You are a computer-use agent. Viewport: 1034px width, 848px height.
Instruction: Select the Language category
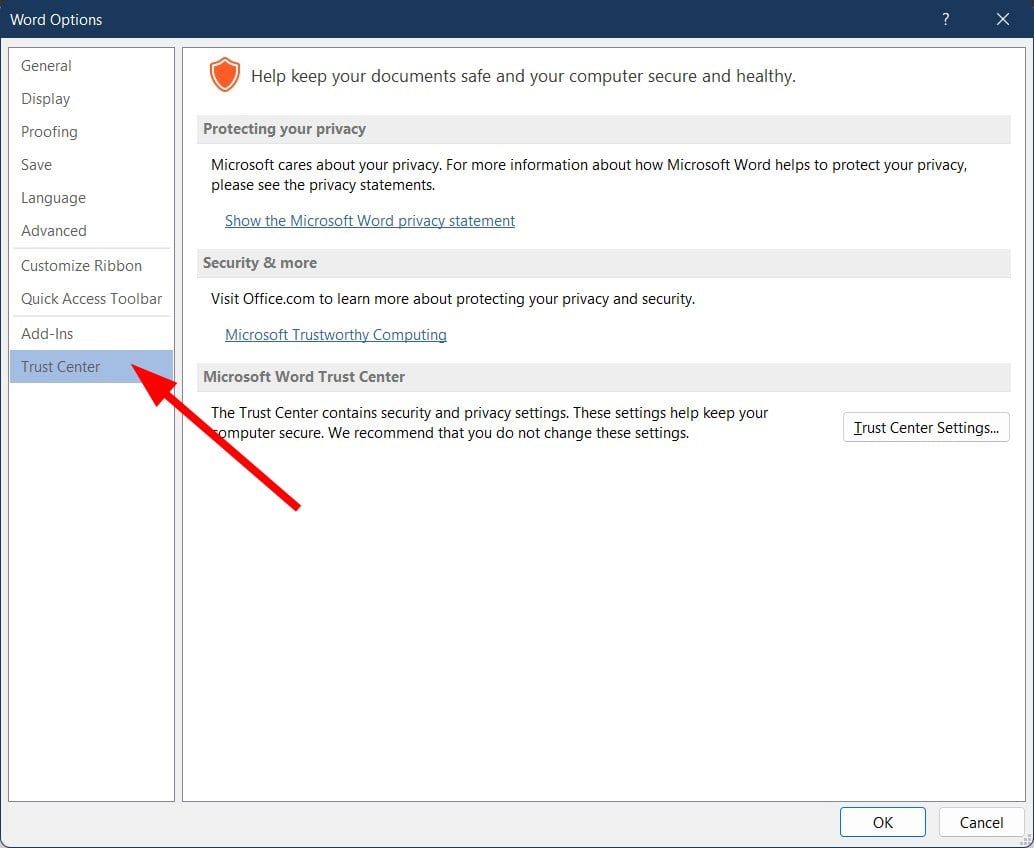(x=92, y=198)
